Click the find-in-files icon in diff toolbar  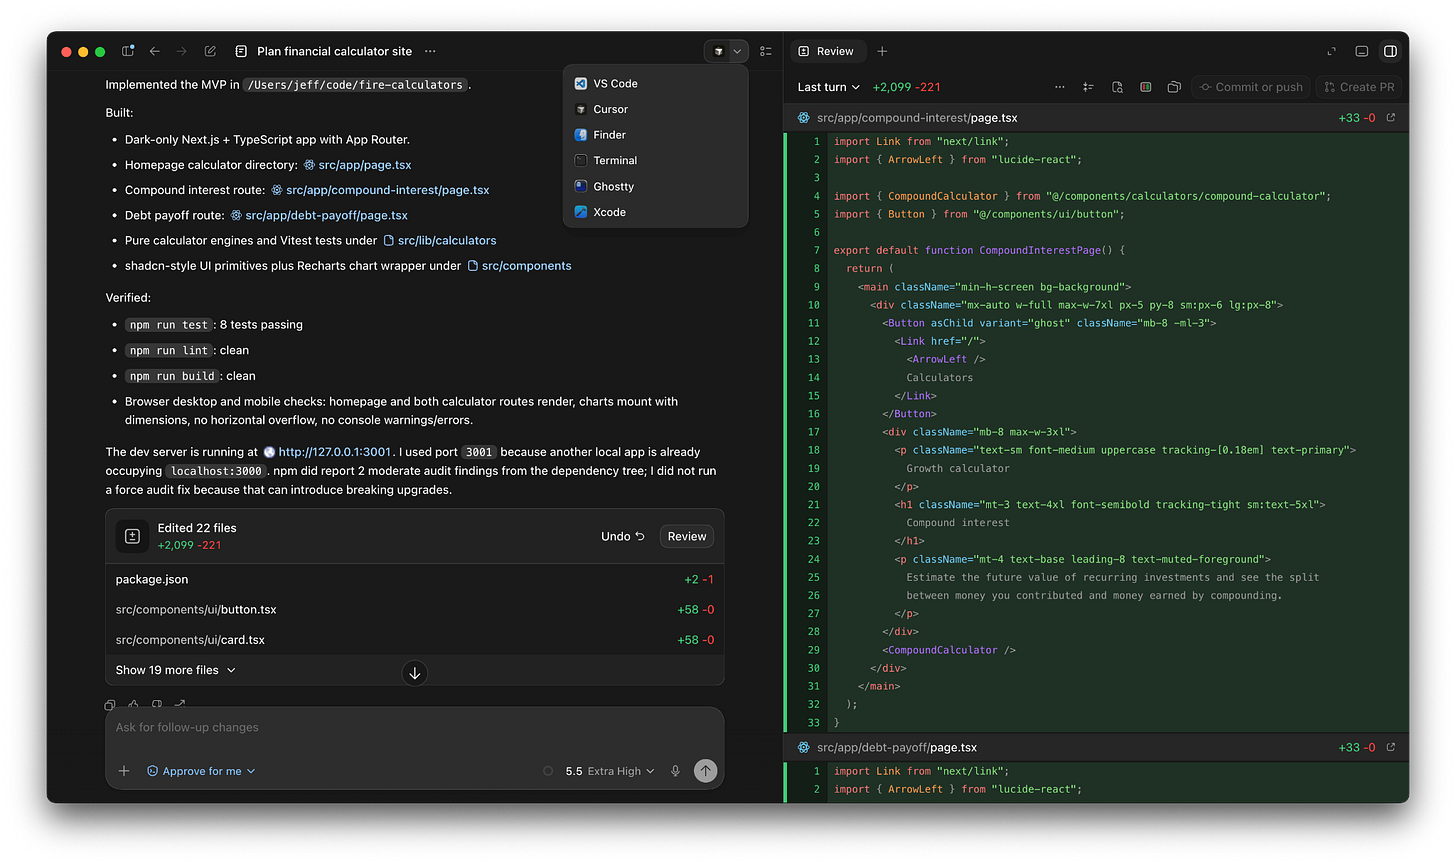click(1117, 87)
